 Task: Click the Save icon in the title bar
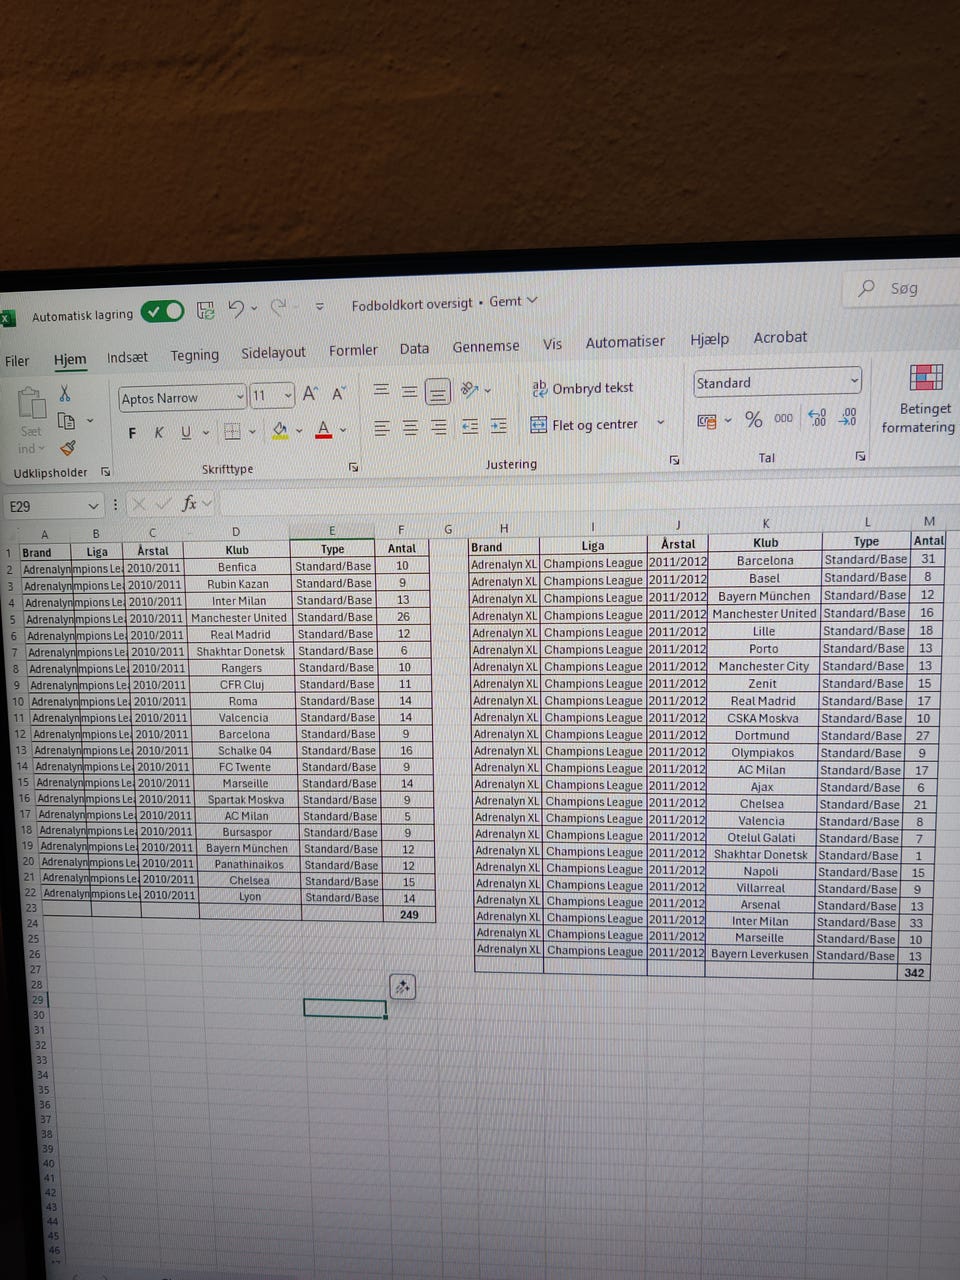[206, 310]
